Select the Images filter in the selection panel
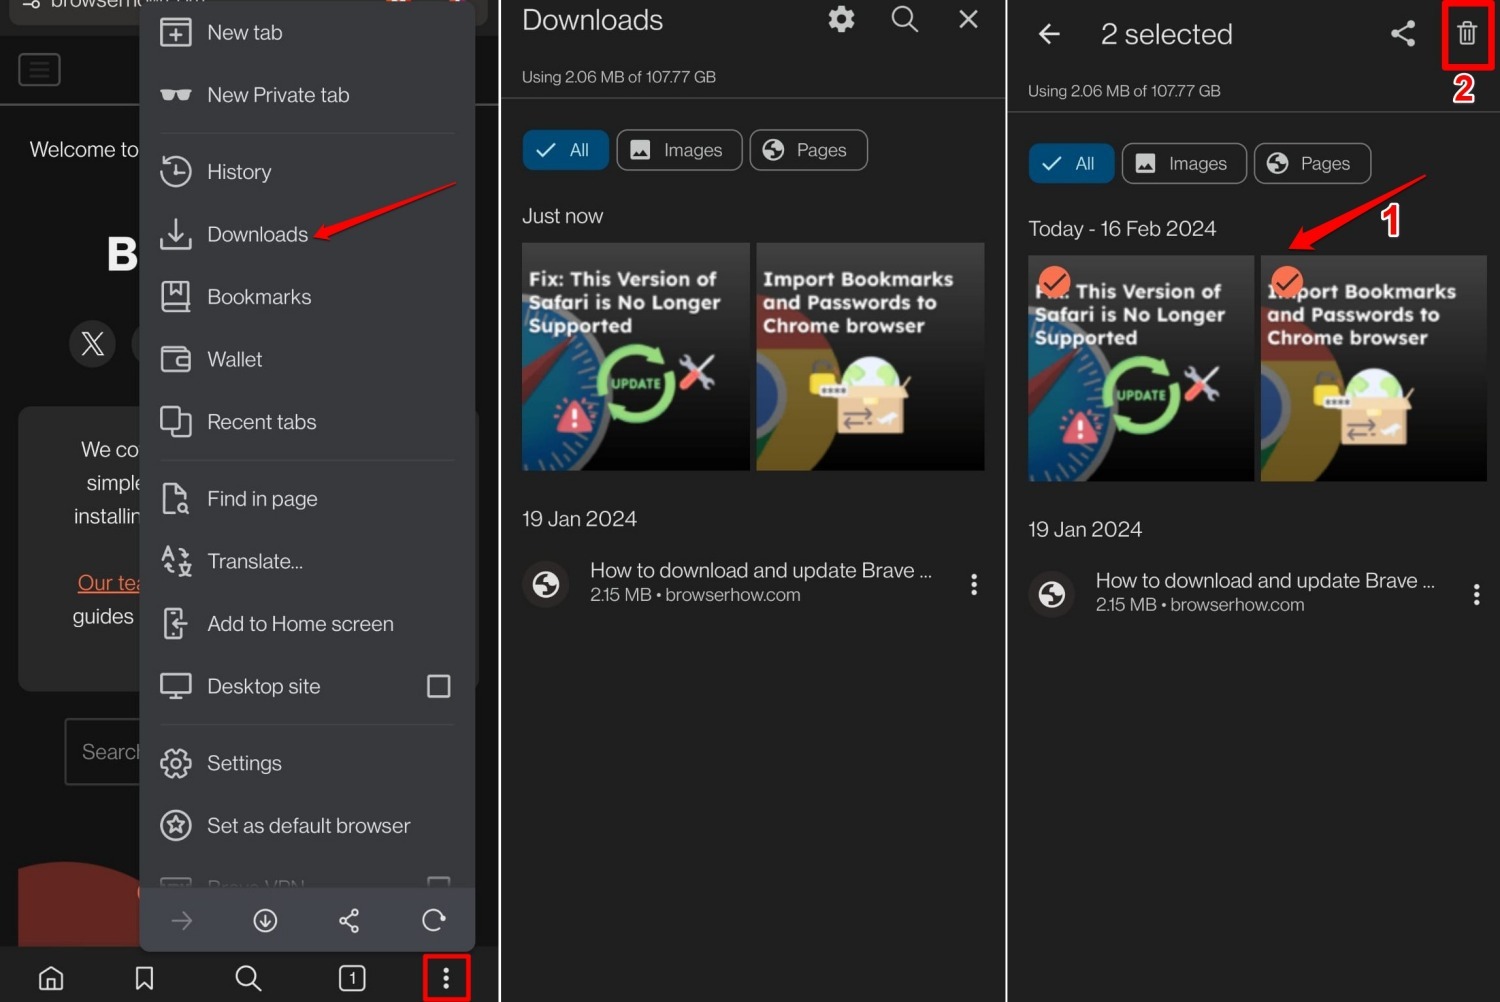The height and width of the screenshot is (1002, 1500). (1184, 163)
